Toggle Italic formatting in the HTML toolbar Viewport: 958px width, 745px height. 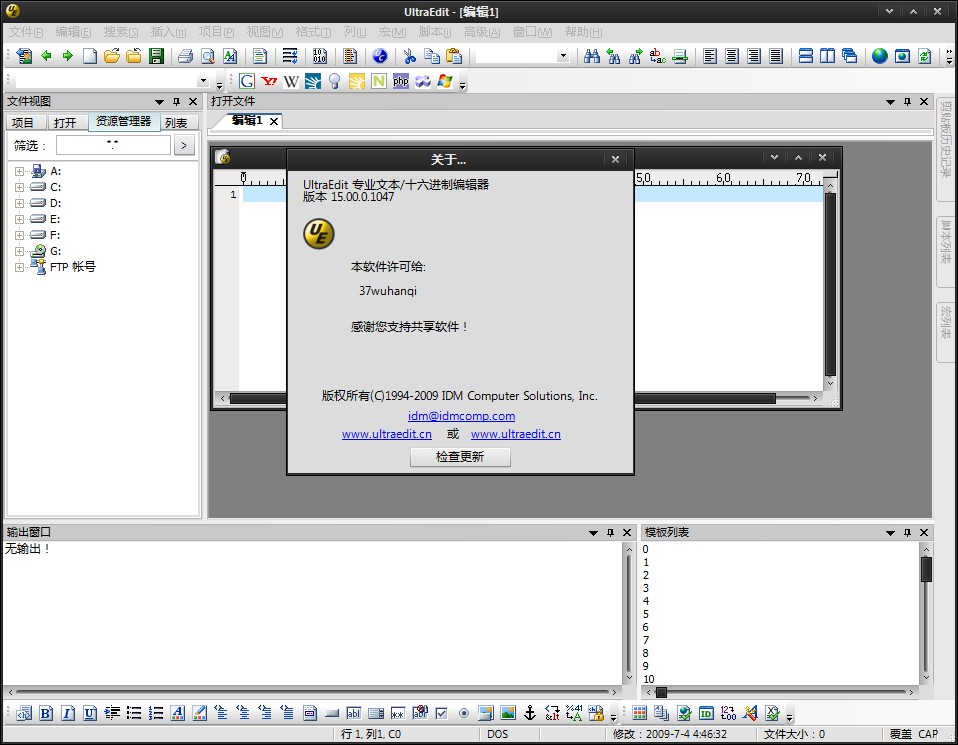click(68, 713)
